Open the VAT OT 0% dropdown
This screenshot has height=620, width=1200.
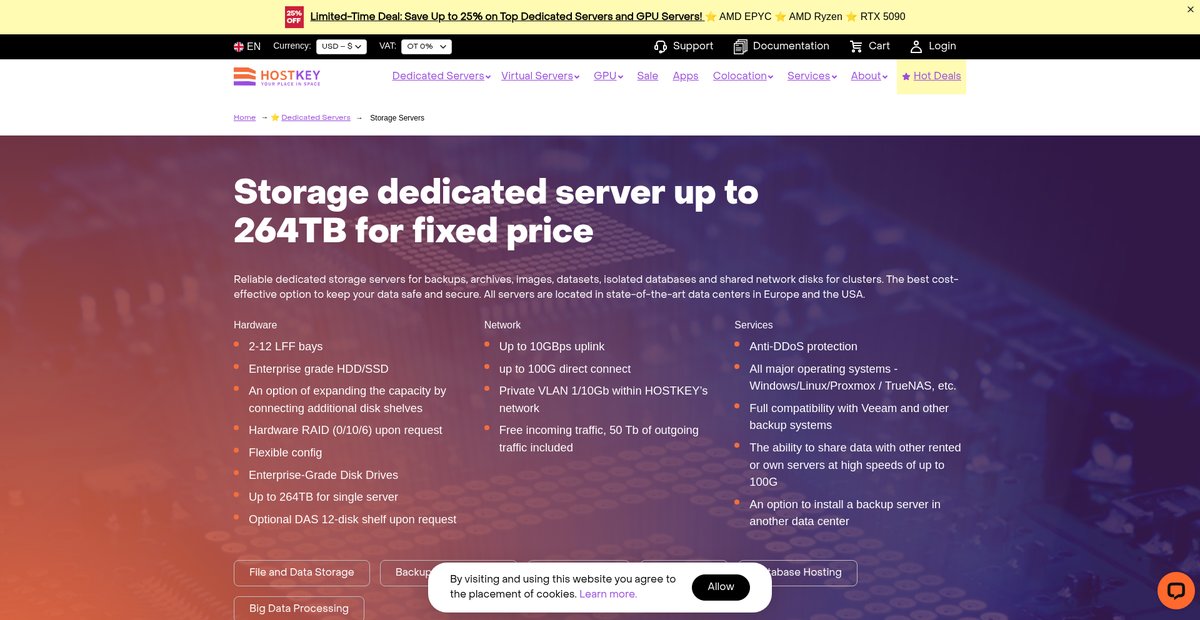pos(426,46)
